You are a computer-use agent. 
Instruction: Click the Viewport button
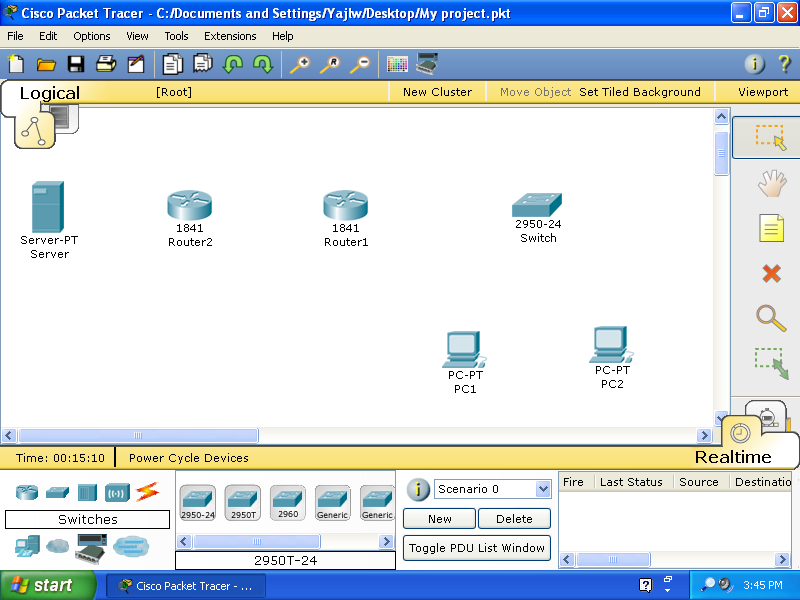[763, 92]
